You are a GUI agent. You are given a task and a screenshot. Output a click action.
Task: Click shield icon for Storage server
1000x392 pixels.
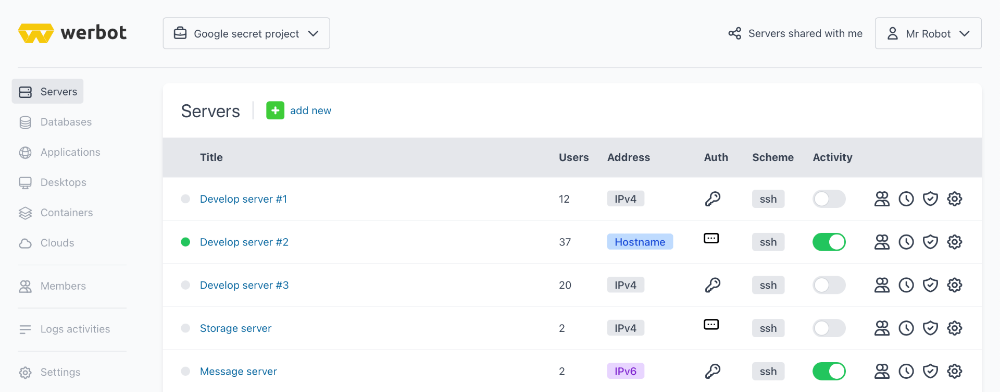coord(930,328)
